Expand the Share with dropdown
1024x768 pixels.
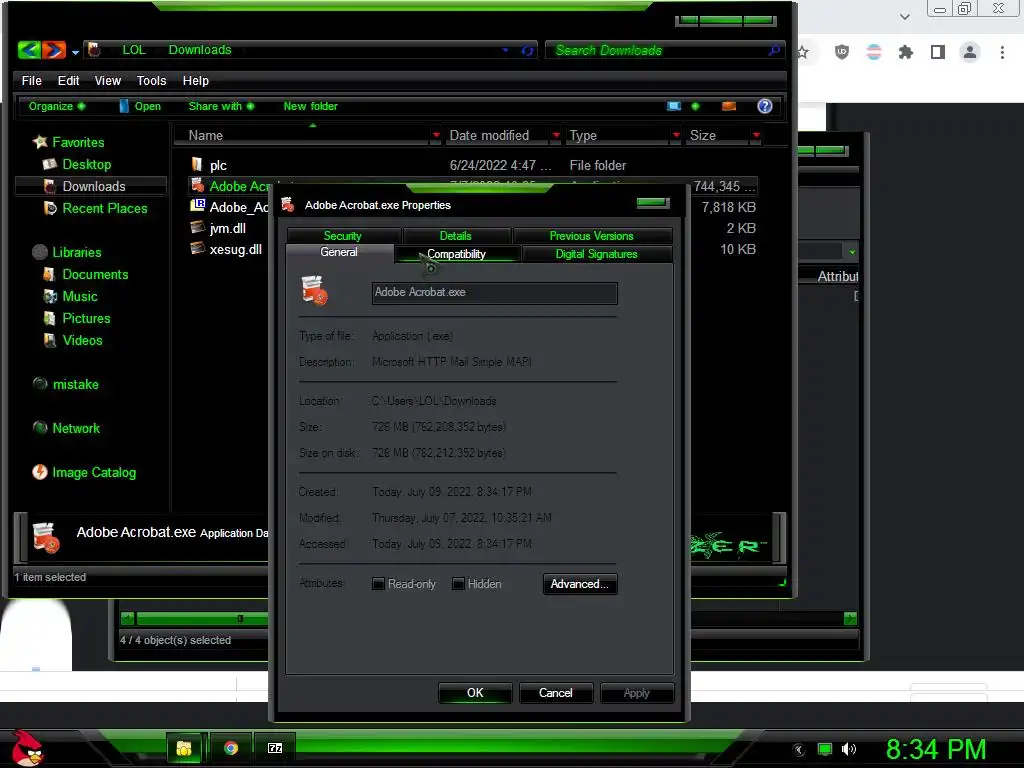click(221, 106)
